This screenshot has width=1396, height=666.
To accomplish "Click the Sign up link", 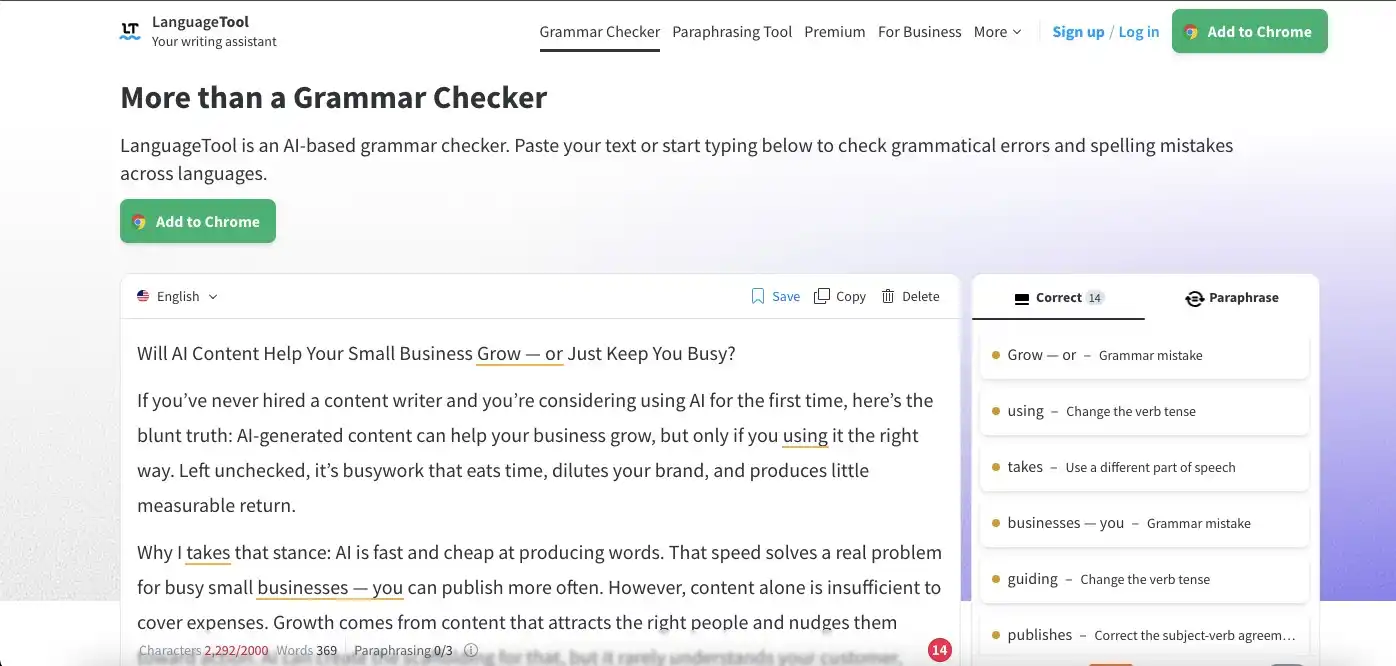I will pyautogui.click(x=1078, y=31).
